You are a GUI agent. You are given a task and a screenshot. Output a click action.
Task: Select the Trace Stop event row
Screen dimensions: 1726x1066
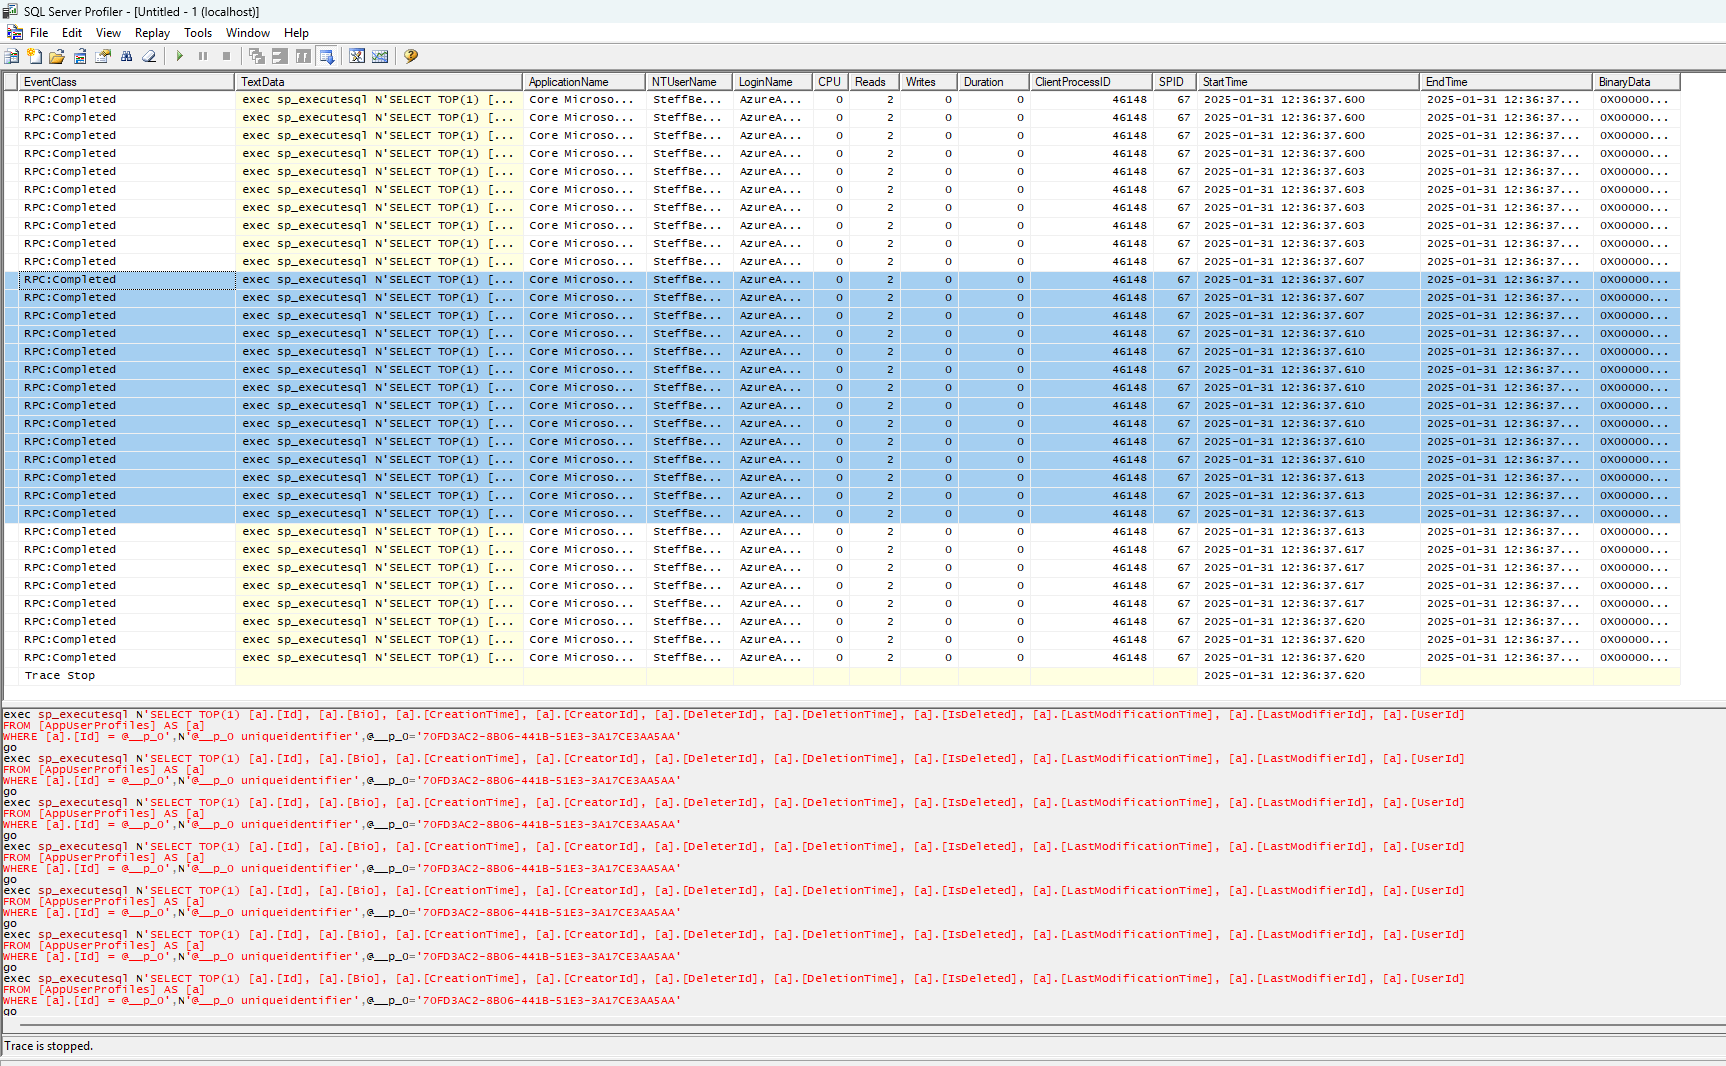pos(60,676)
